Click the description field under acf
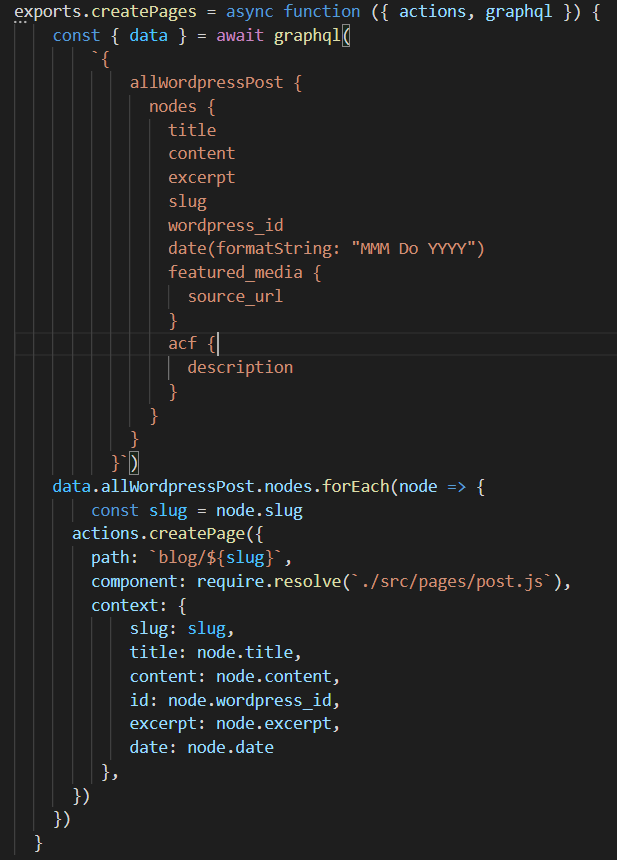 tap(240, 367)
